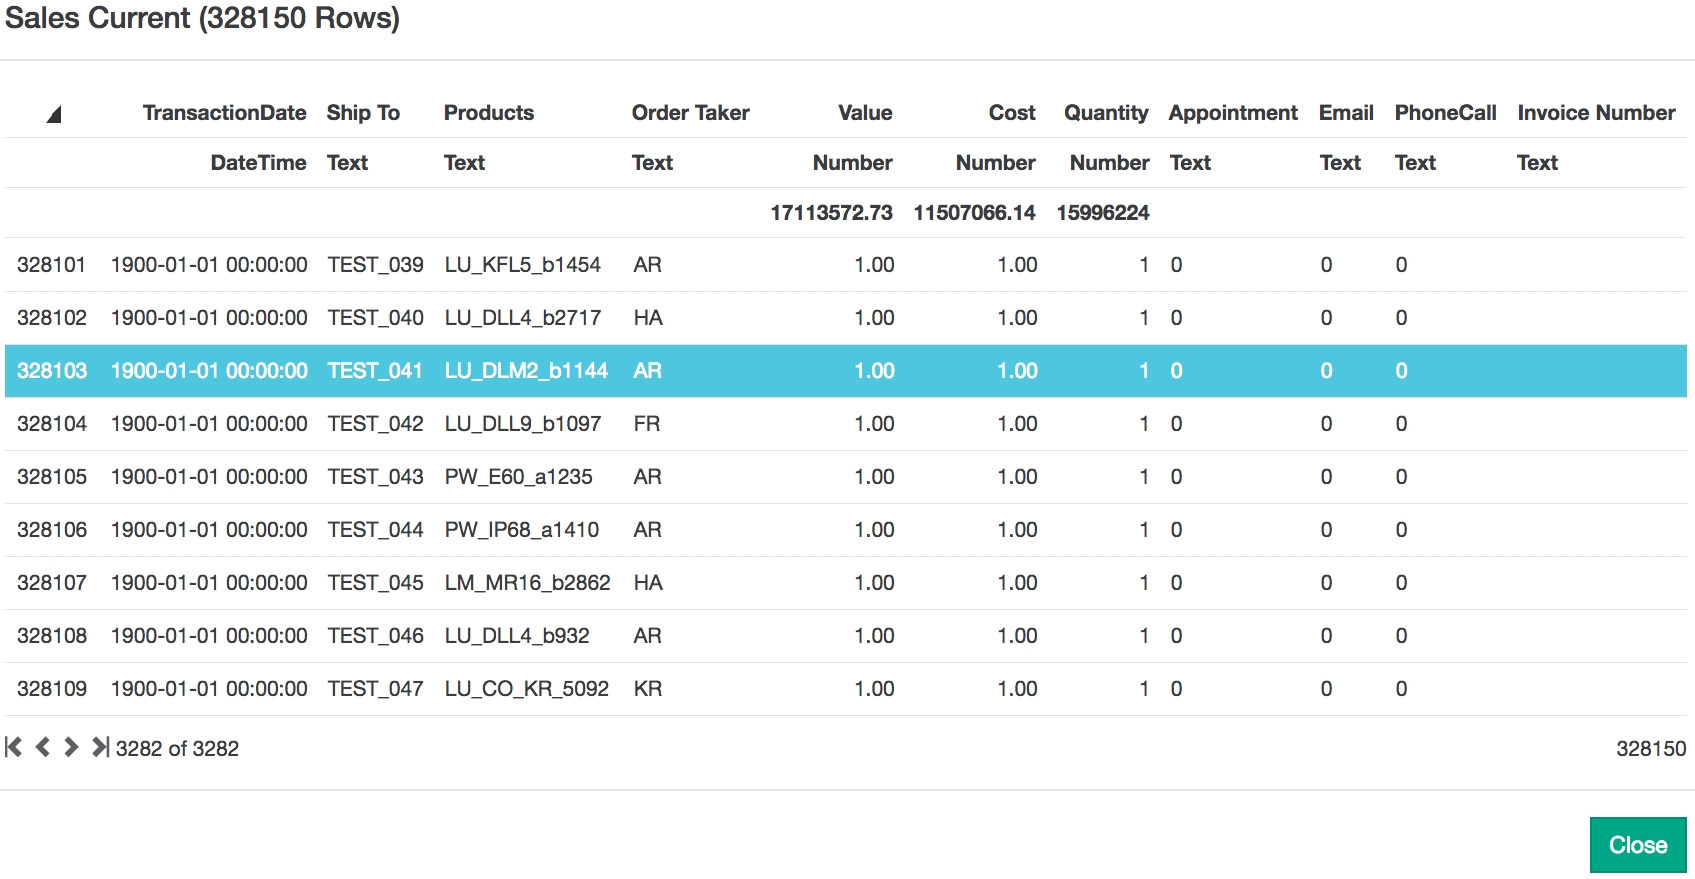
Task: Click the highlighted row 328103
Action: [x=52, y=371]
